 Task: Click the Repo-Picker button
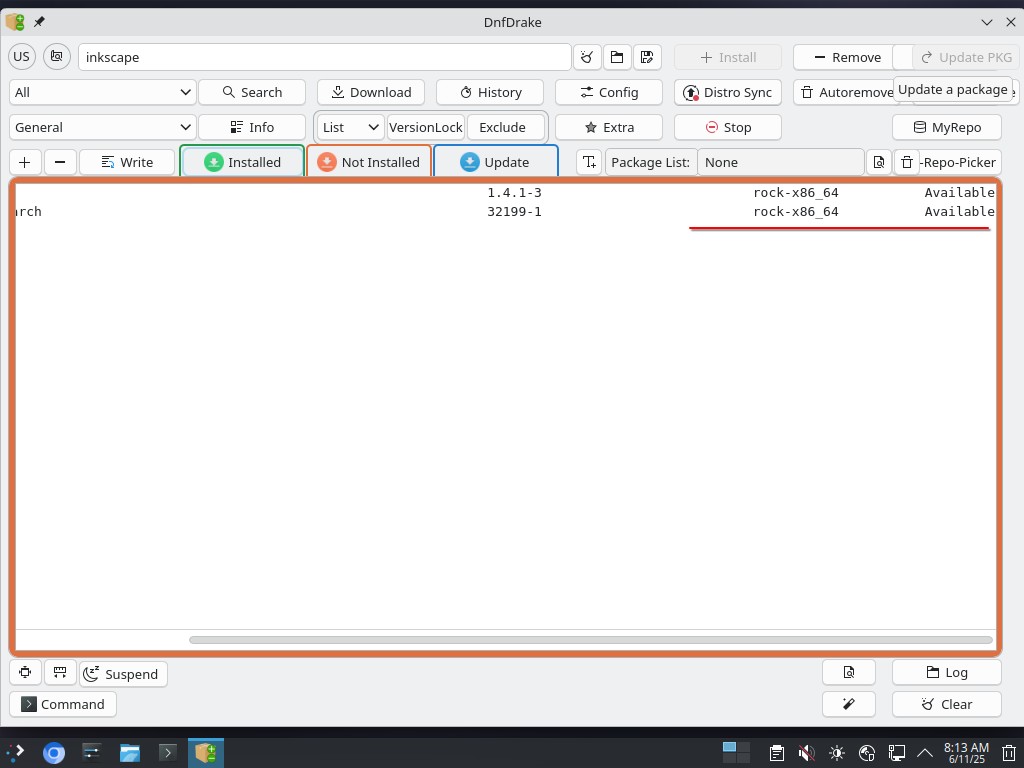959,162
